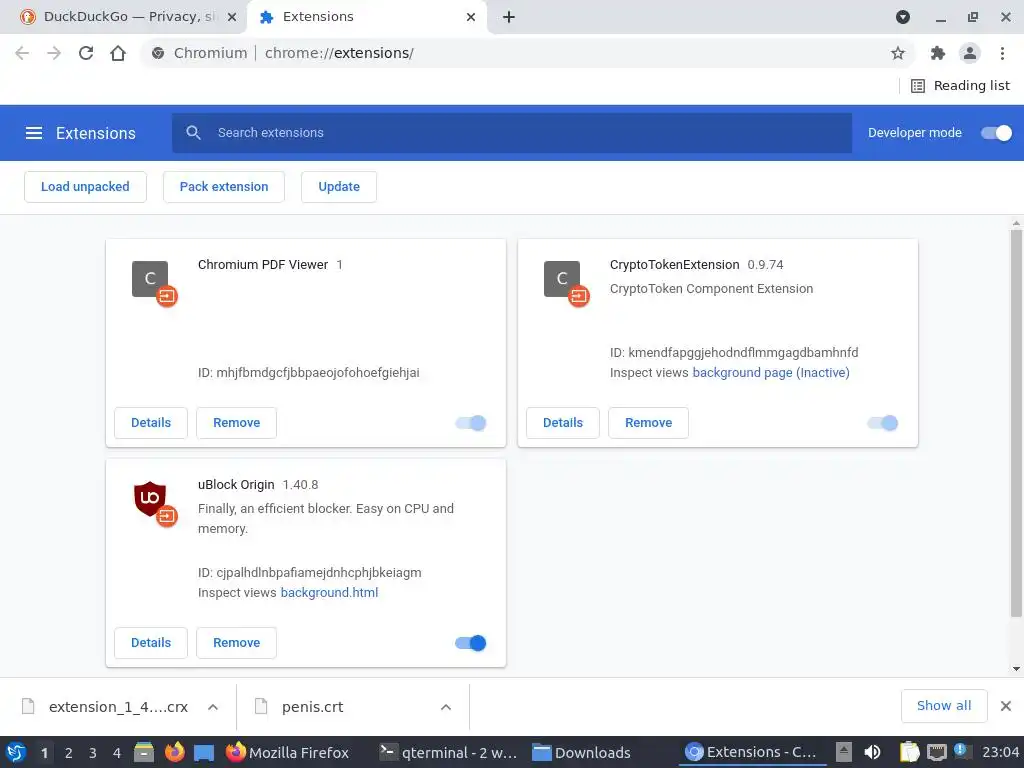Toggle Developer mode switch
The image size is (1024, 768).
click(997, 133)
